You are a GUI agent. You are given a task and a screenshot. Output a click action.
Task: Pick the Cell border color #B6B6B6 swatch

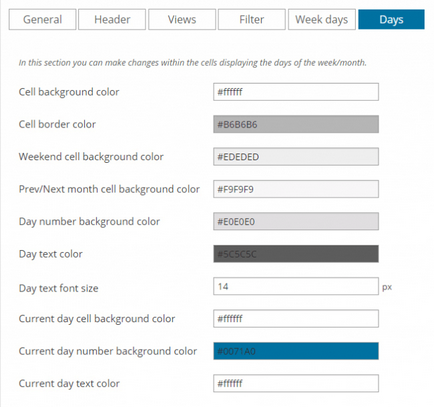pos(296,124)
